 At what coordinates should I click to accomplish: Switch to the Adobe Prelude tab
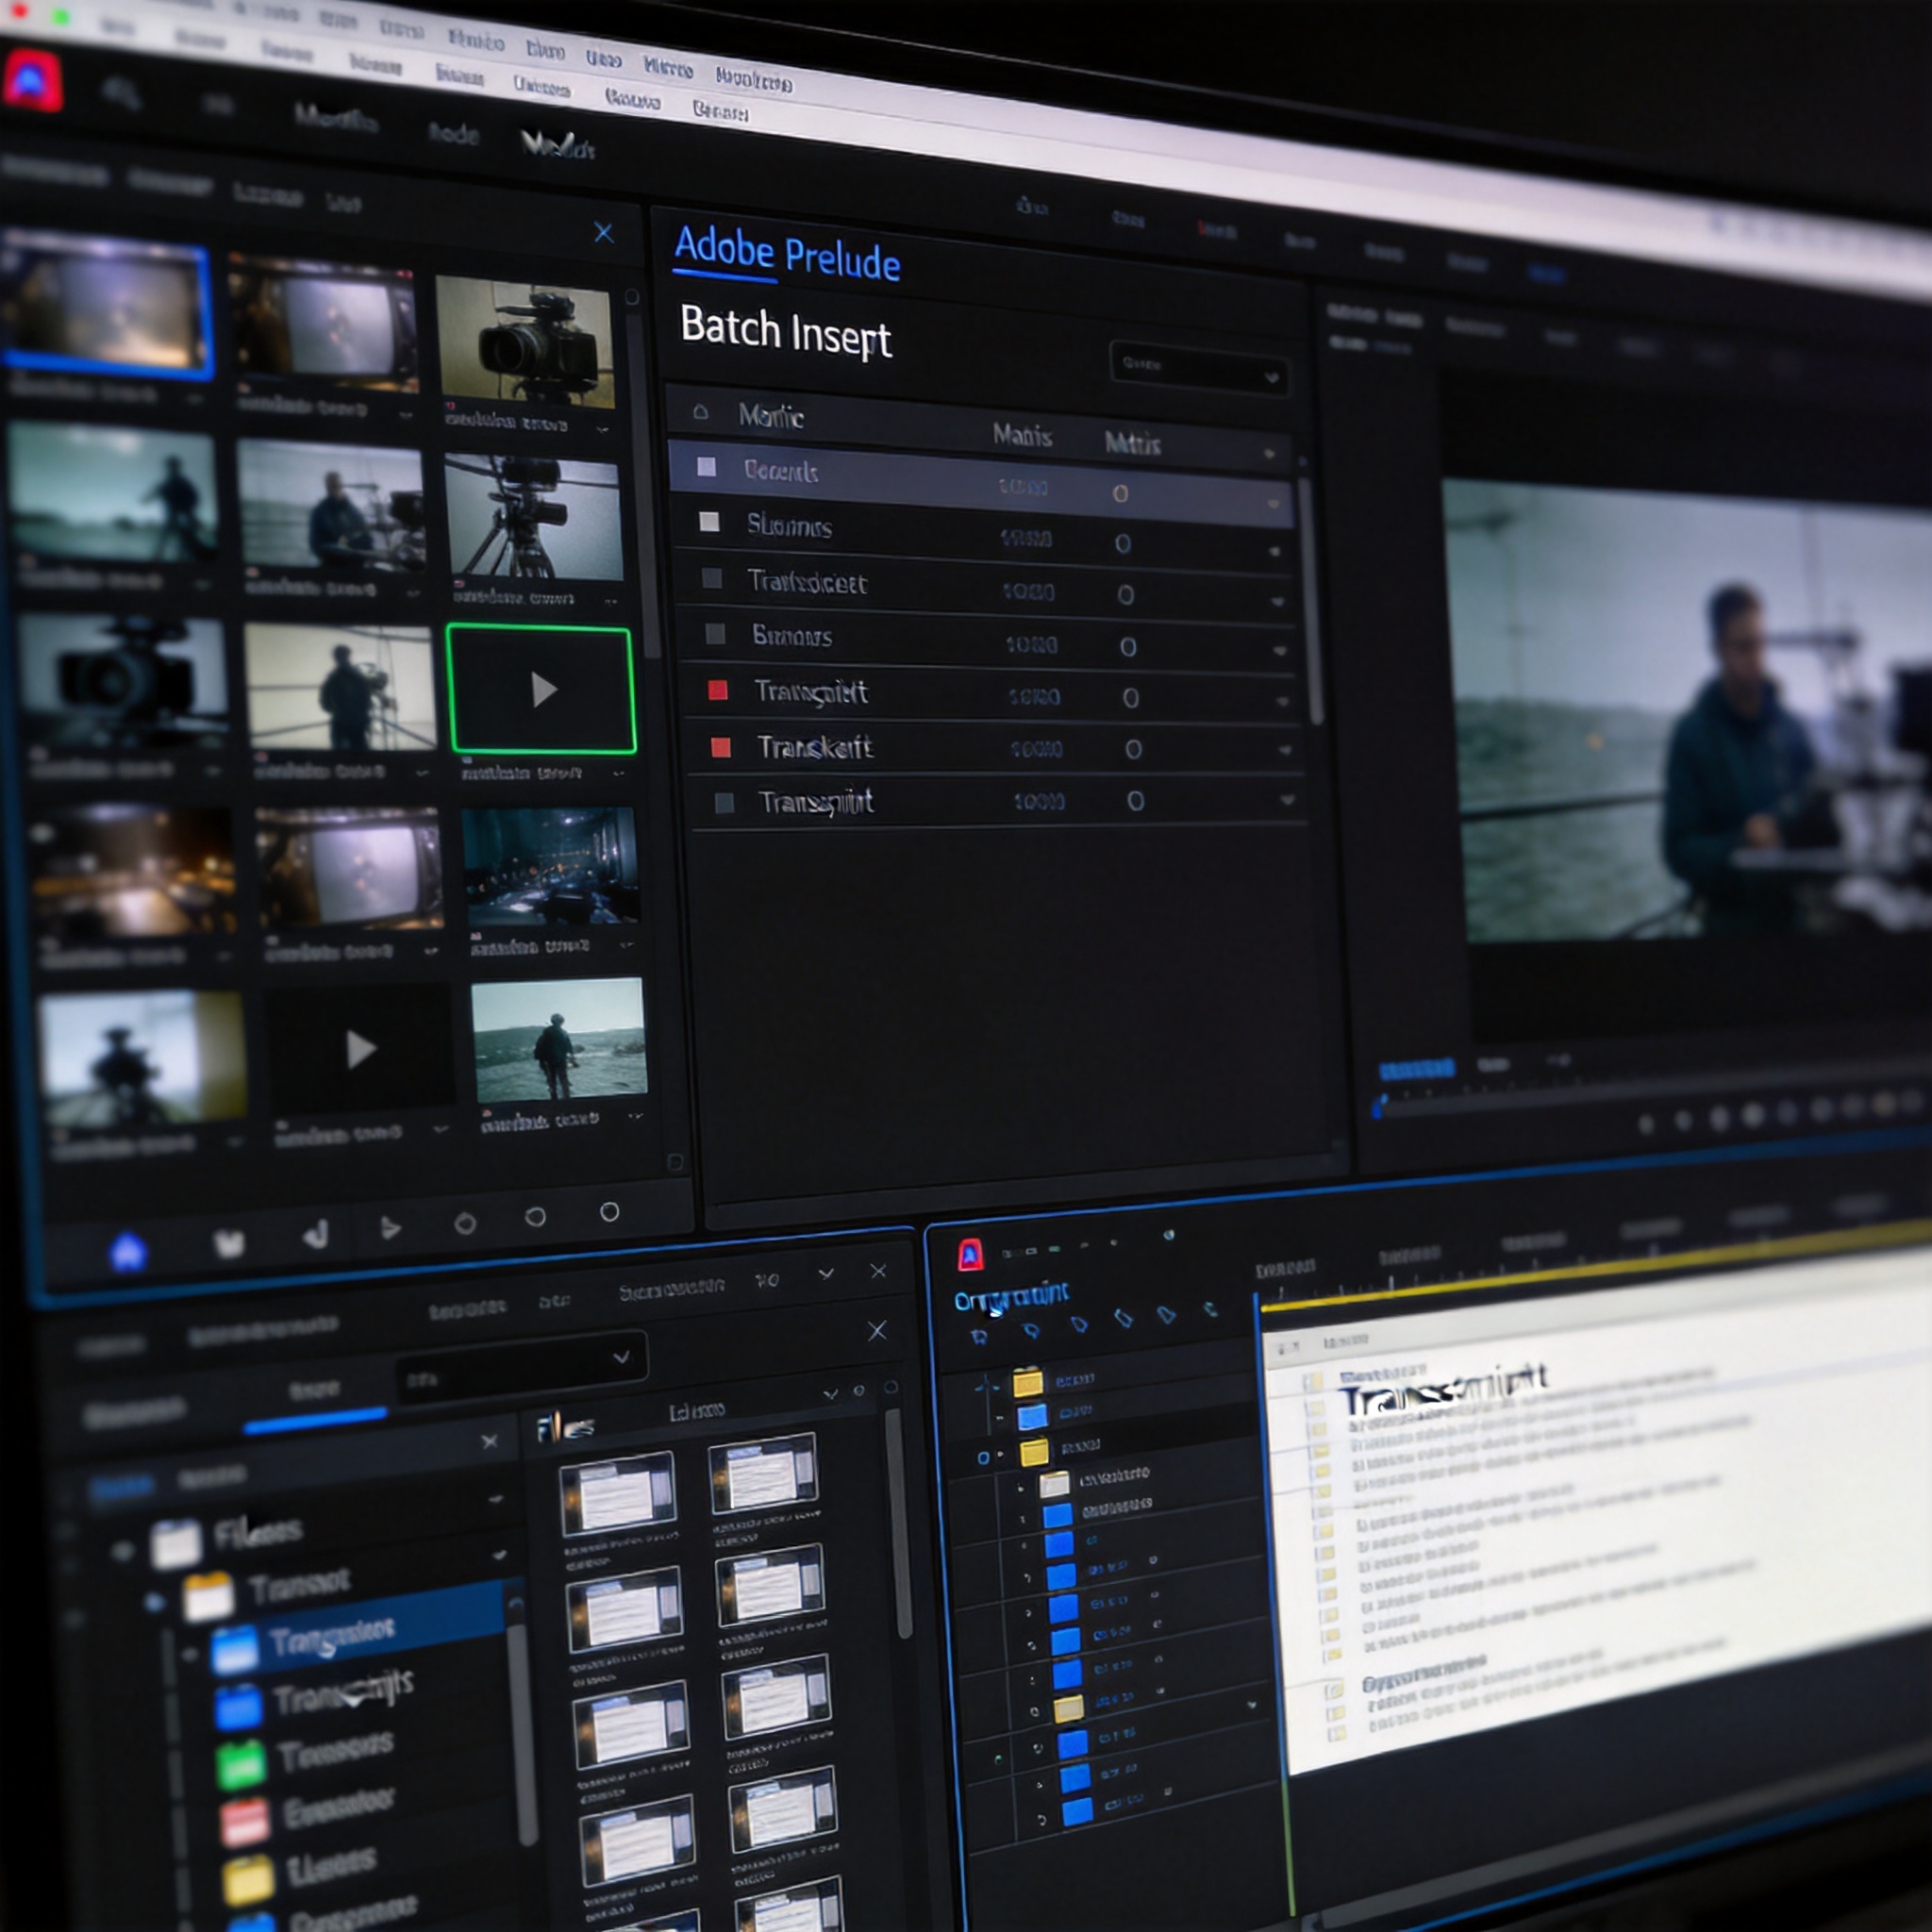pos(787,254)
